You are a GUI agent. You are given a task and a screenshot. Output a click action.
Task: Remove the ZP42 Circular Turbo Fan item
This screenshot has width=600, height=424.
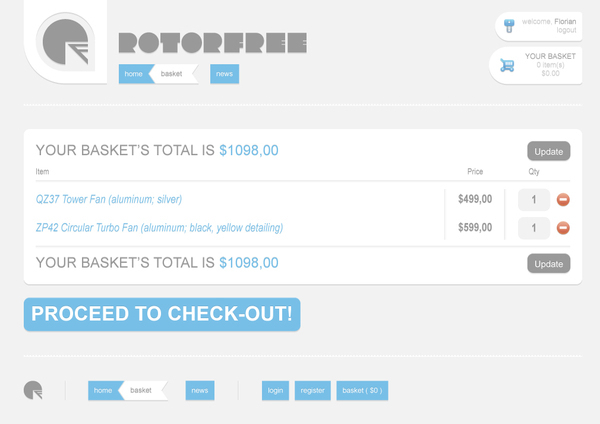pyautogui.click(x=563, y=228)
